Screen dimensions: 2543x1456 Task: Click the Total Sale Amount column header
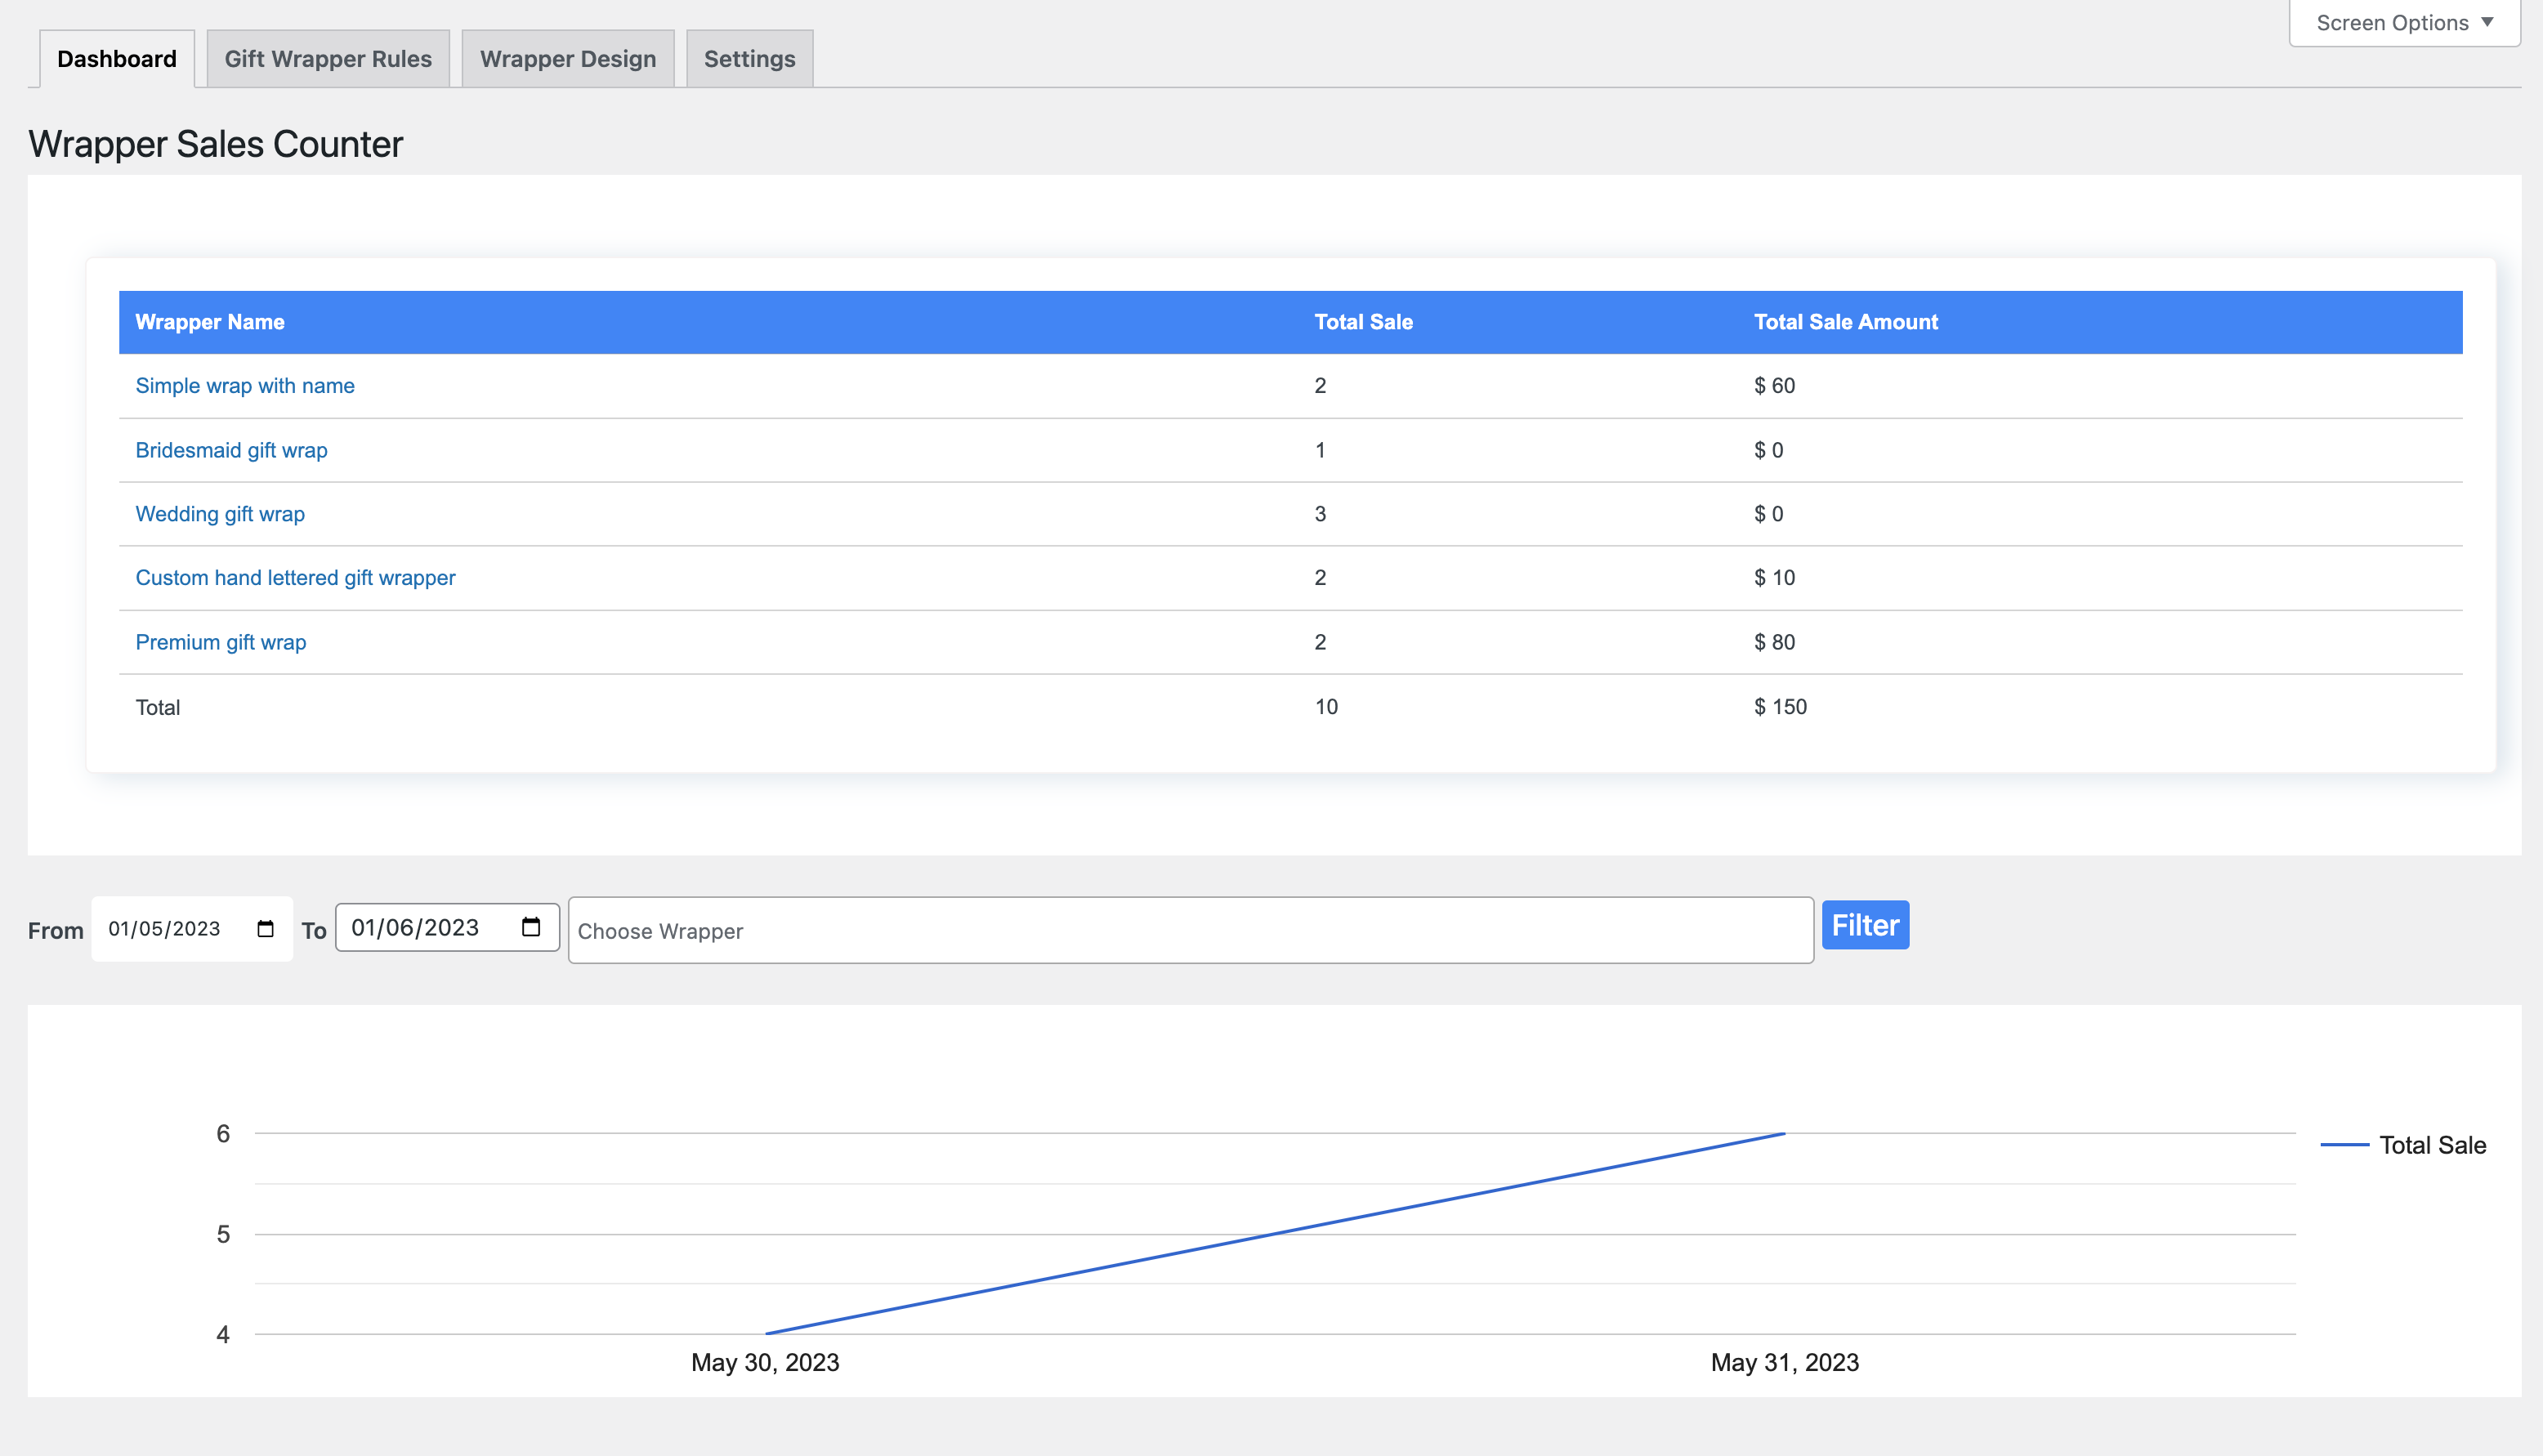click(x=1845, y=322)
